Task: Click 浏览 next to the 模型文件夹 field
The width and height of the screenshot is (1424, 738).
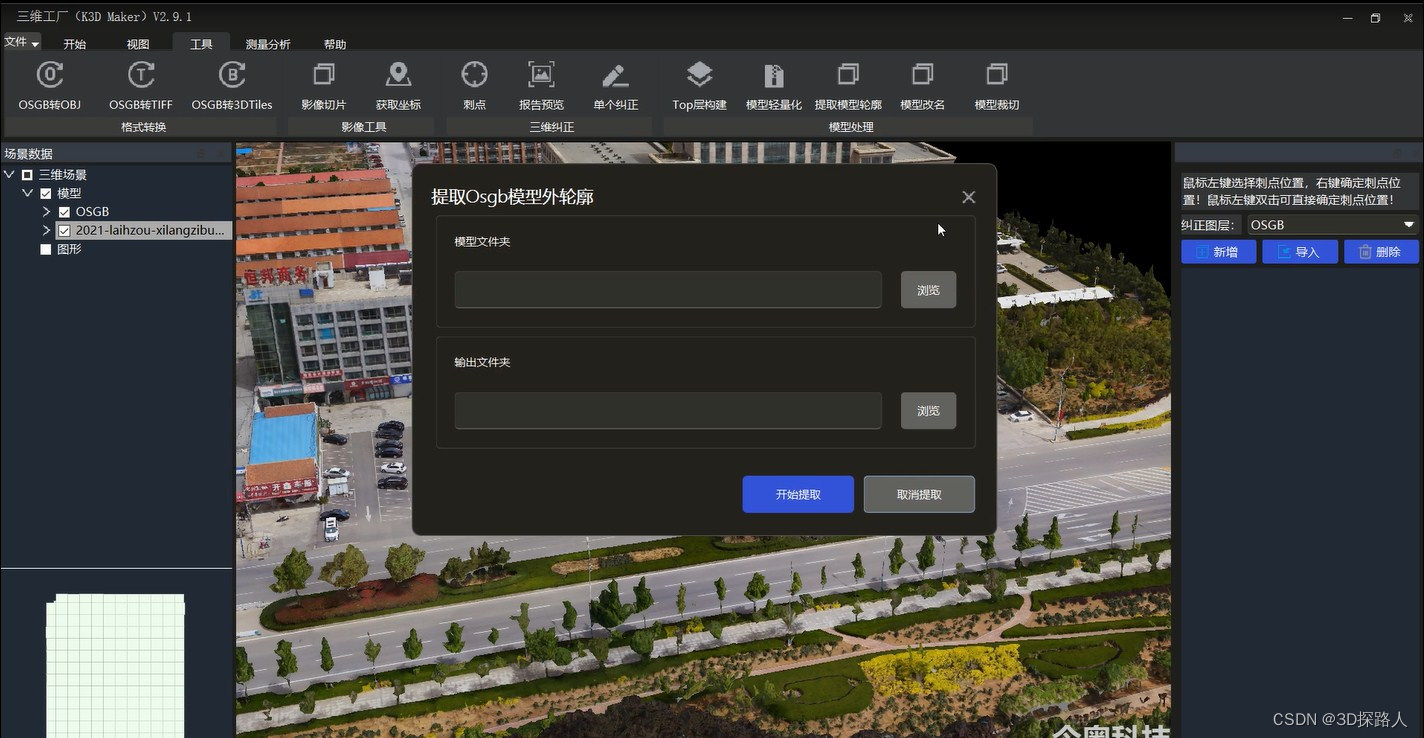Action: click(x=928, y=290)
